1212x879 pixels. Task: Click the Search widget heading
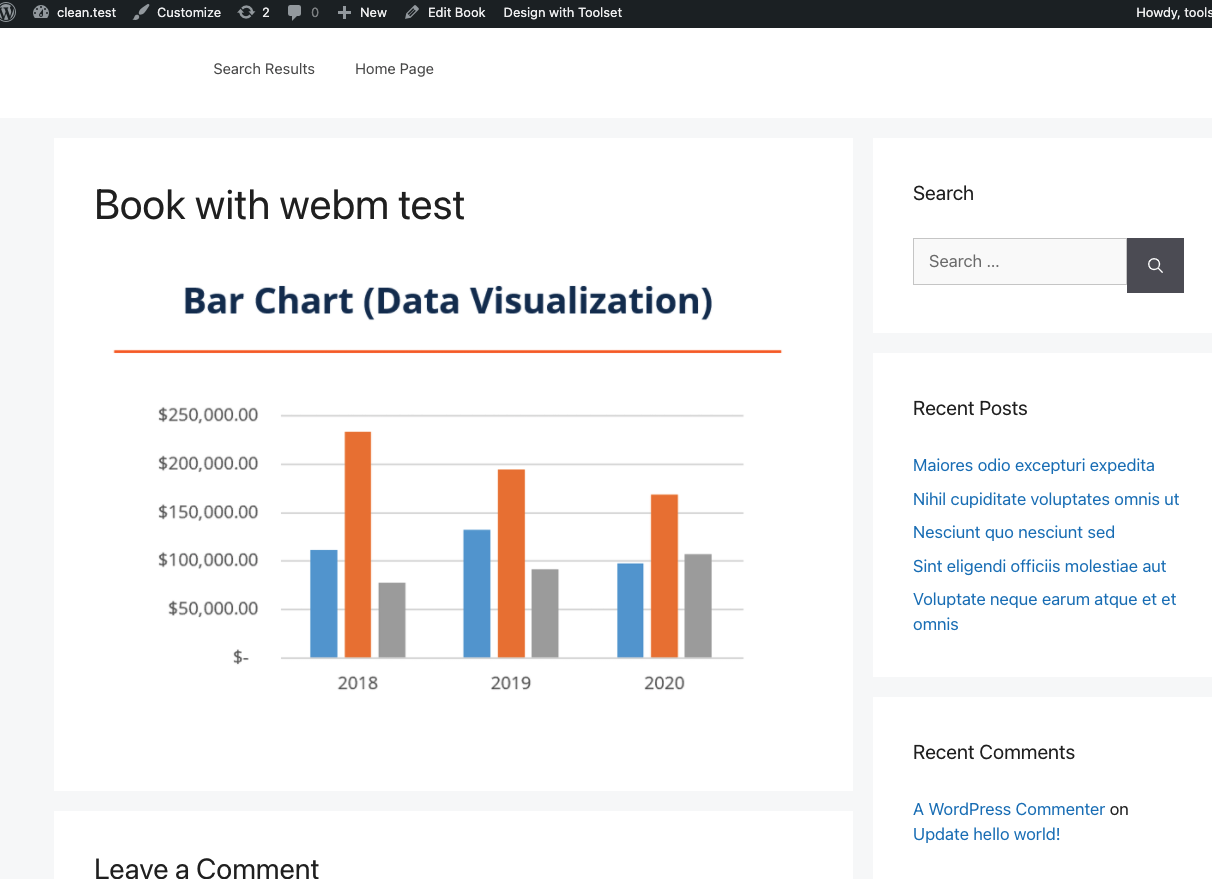943,193
